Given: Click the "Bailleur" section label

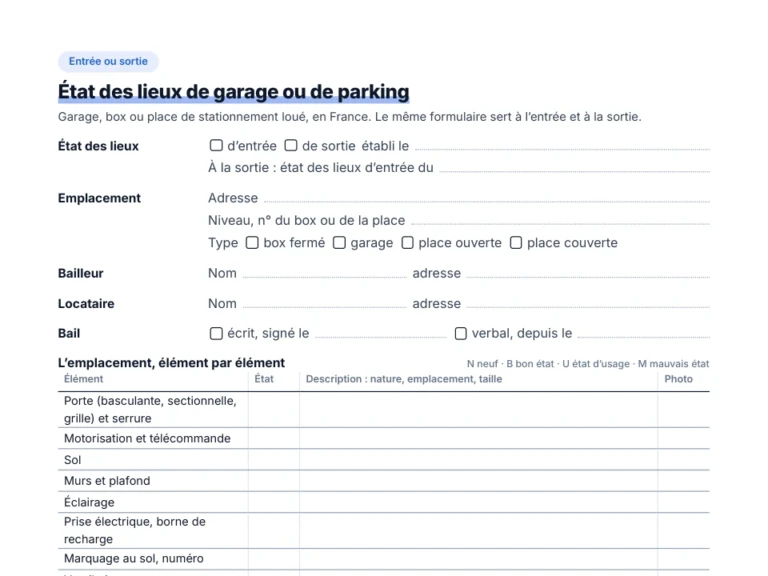Looking at the screenshot, I should coord(81,273).
